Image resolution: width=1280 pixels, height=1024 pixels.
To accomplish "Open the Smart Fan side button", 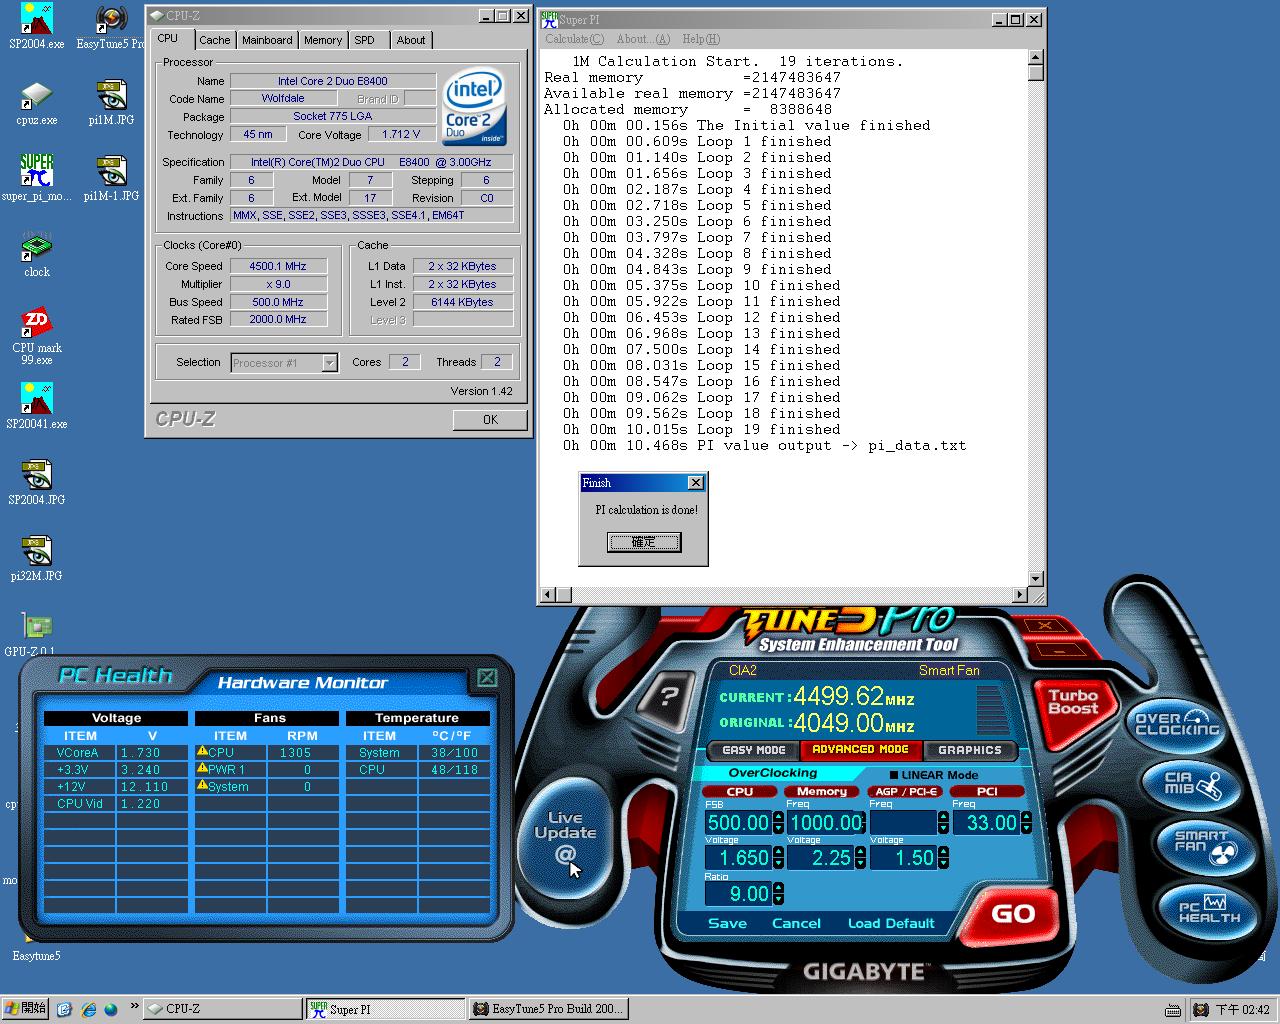I will [1205, 846].
